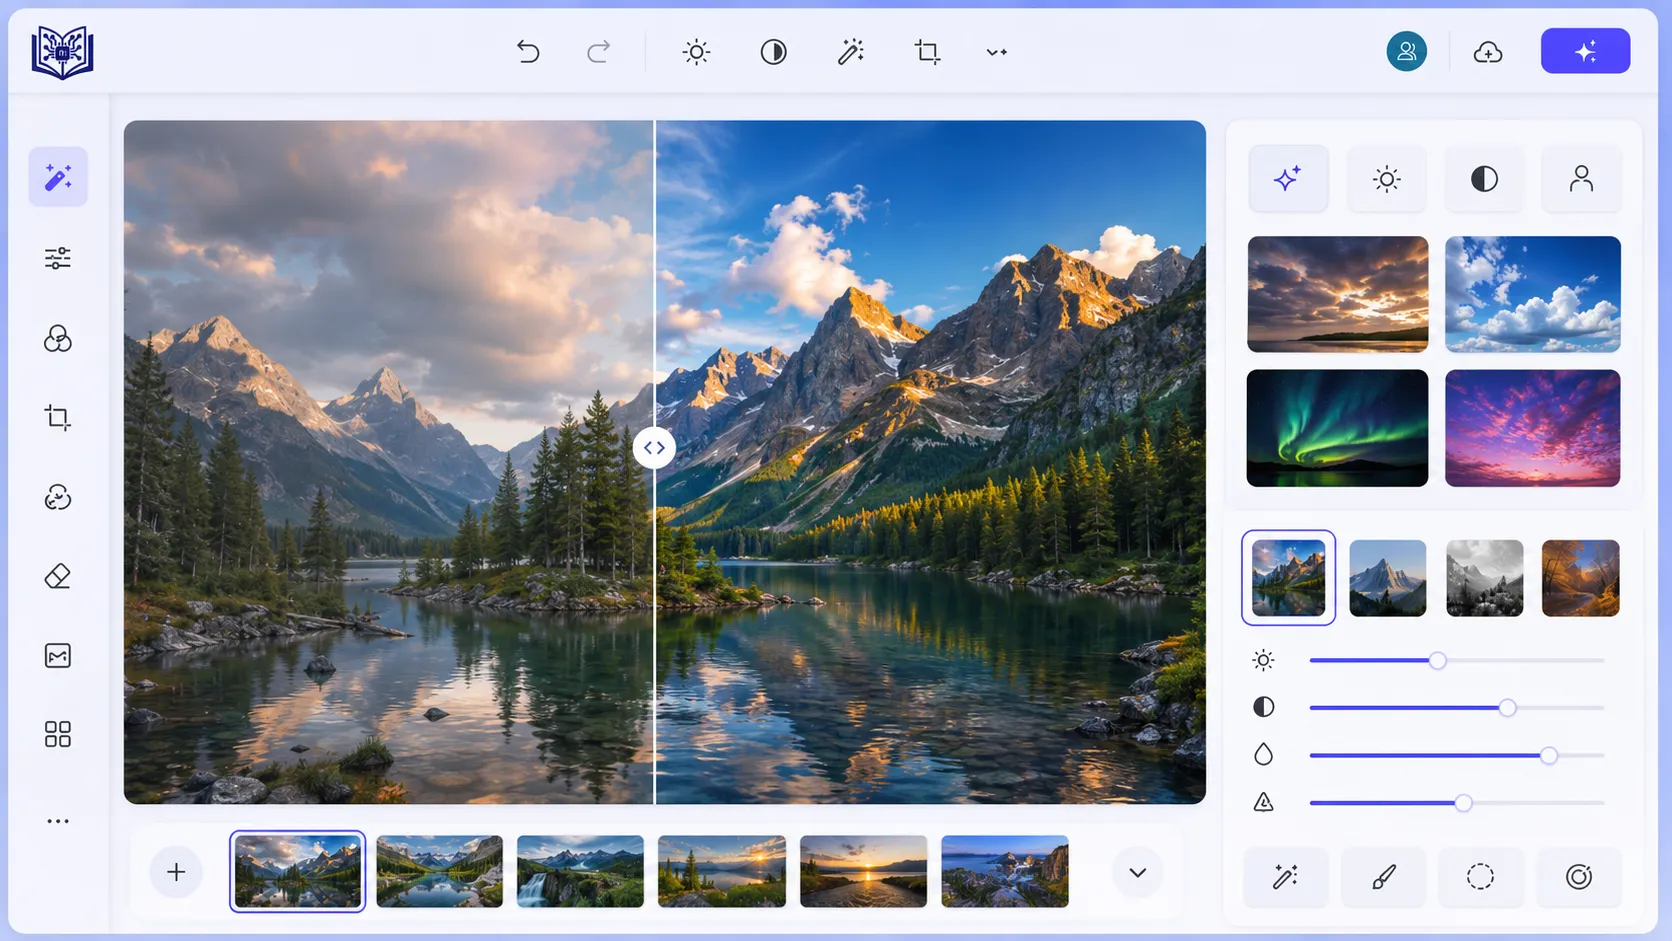This screenshot has width=1672, height=941.
Task: Open more options ellipsis in left sidebar
Action: pos(58,821)
